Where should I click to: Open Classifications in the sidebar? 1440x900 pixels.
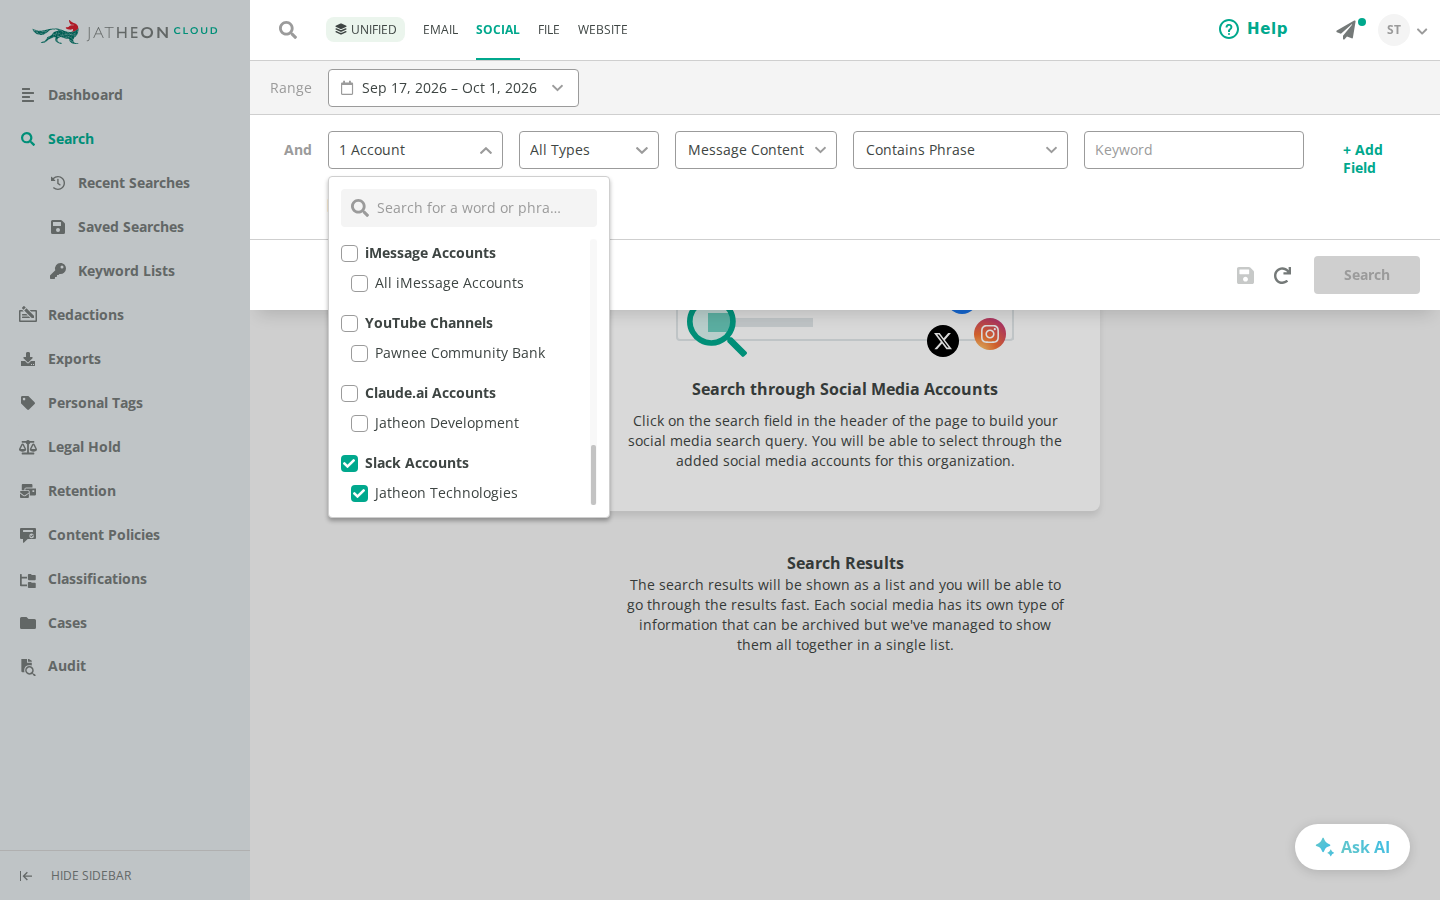pos(97,579)
